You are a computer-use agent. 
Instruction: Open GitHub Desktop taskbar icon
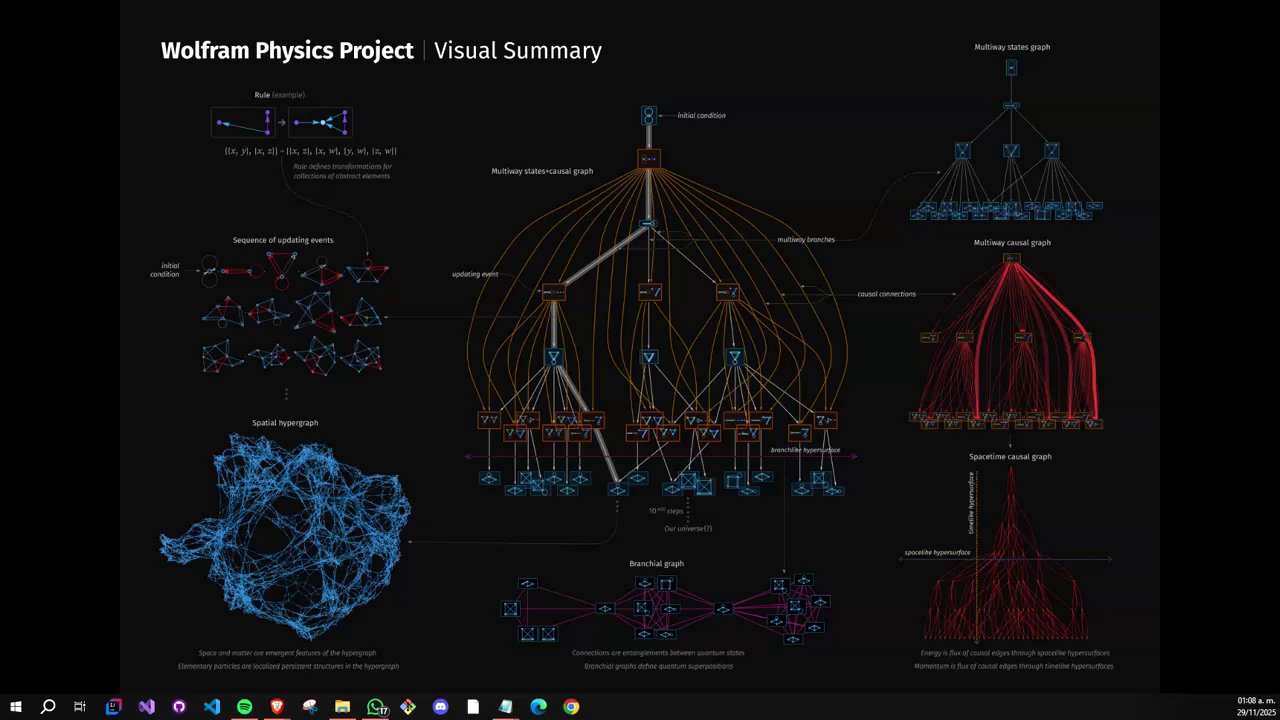pyautogui.click(x=179, y=707)
